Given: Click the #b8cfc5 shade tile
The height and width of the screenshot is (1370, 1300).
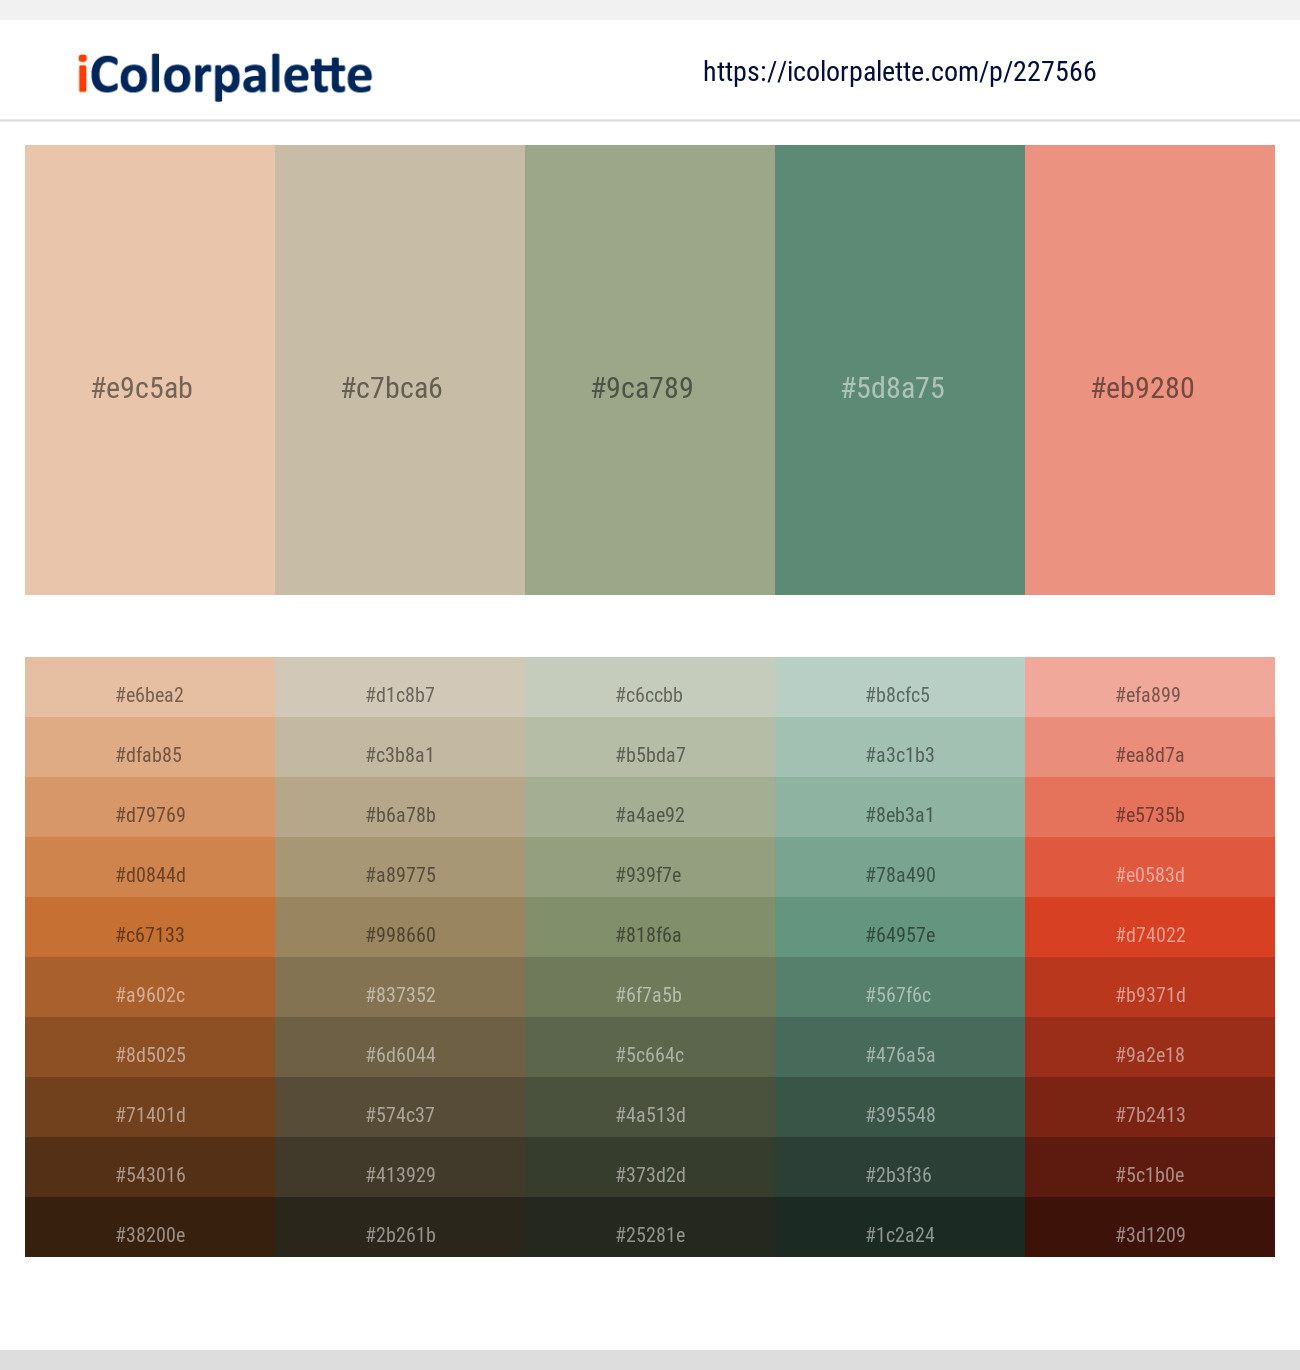Looking at the screenshot, I should pyautogui.click(x=899, y=695).
